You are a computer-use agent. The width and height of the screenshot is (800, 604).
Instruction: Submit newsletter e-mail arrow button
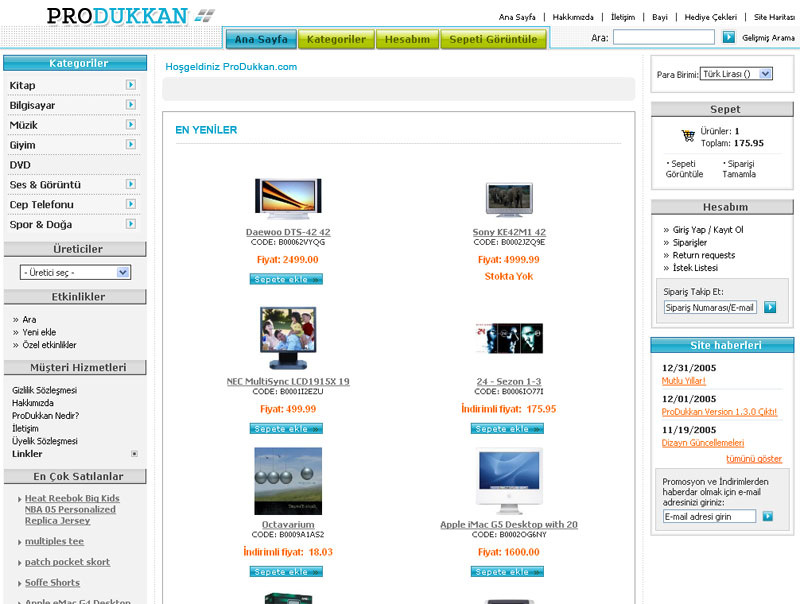(767, 516)
